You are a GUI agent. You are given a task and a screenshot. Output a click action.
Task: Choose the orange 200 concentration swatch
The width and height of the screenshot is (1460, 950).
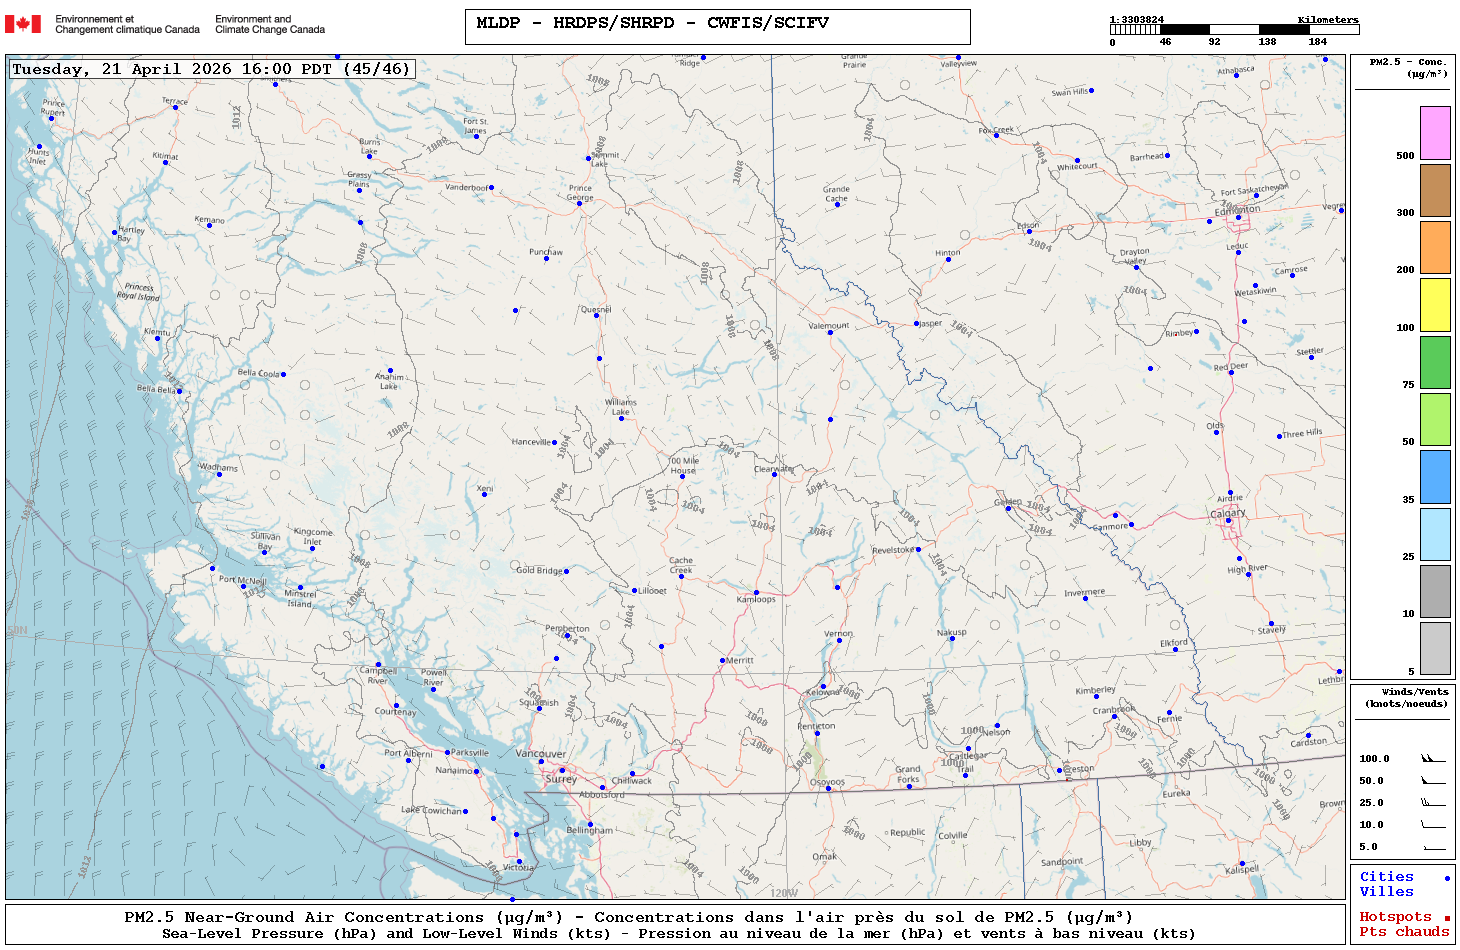coord(1435,247)
